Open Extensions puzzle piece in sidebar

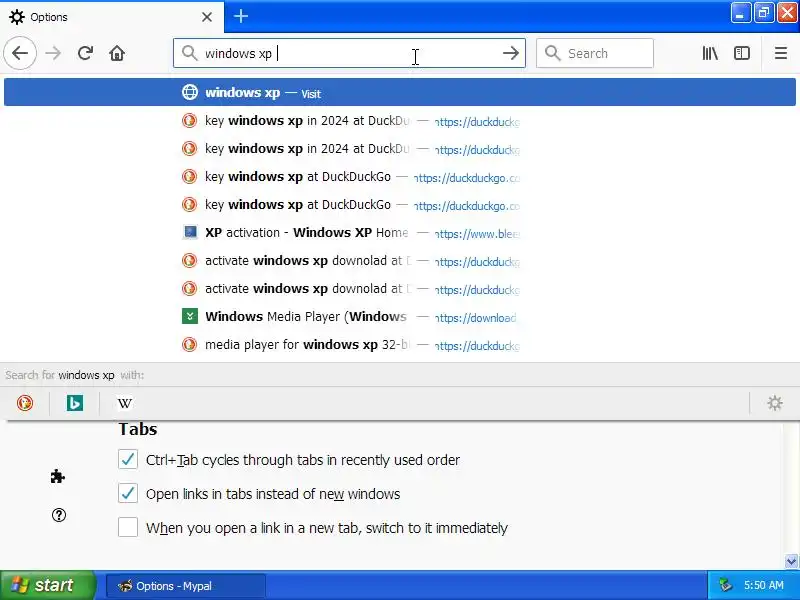58,477
